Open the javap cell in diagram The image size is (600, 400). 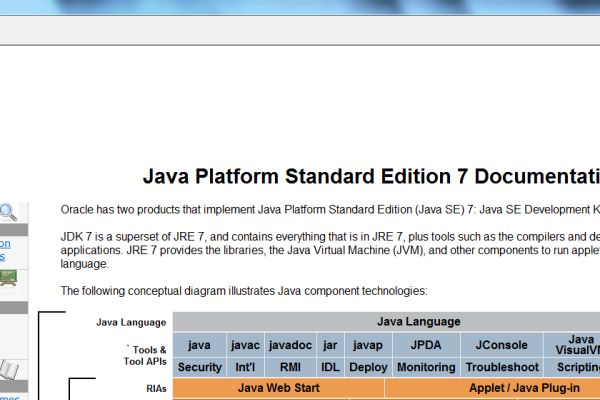[368, 345]
